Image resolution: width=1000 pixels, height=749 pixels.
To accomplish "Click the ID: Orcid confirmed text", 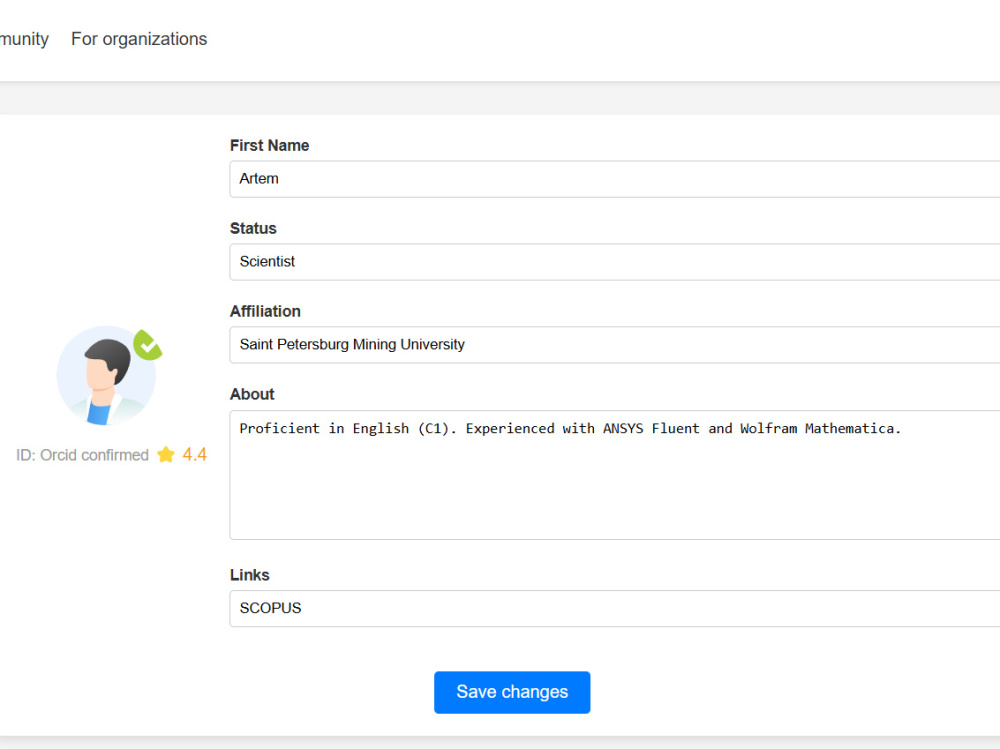I will 82,455.
